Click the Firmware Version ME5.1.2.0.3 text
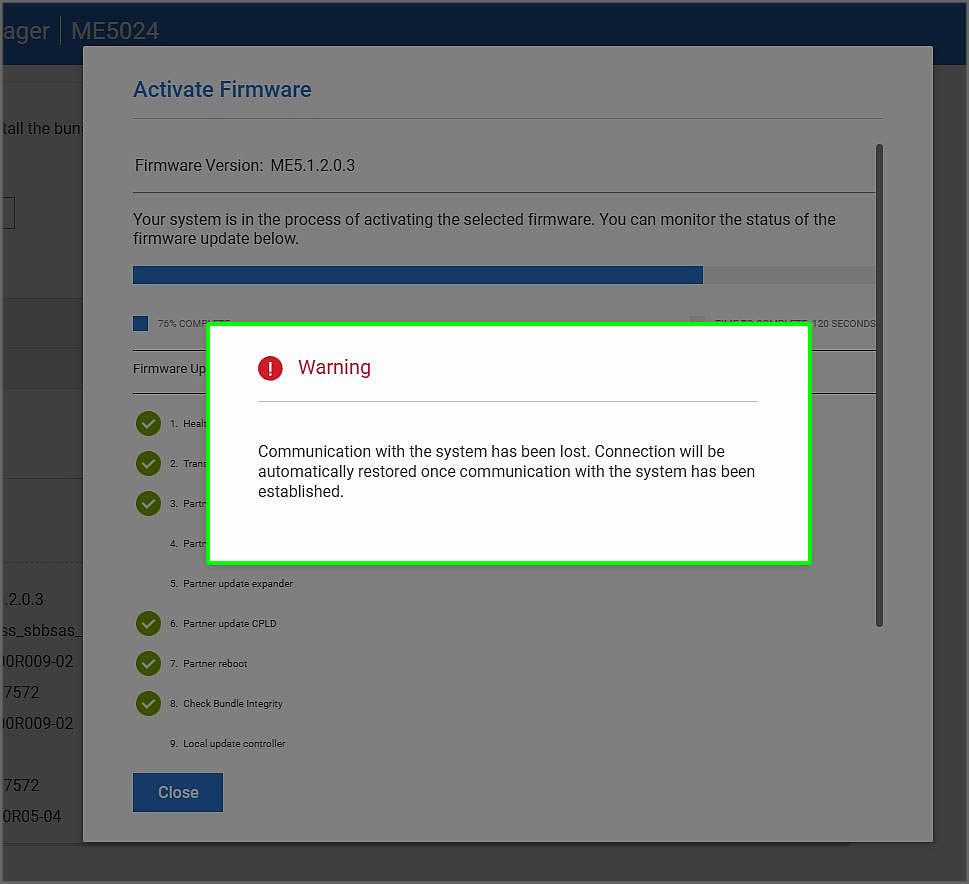Screen dimensions: 969x884 pyautogui.click(x=245, y=165)
